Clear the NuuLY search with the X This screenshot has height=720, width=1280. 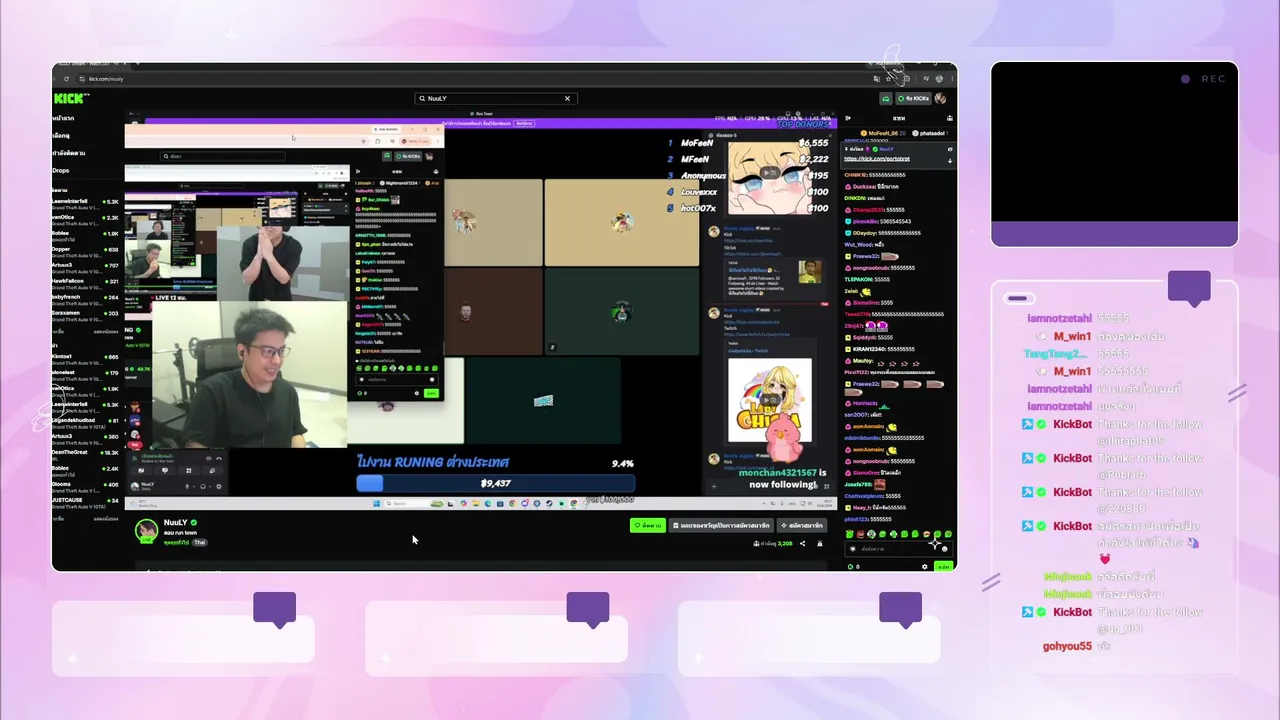coord(567,98)
